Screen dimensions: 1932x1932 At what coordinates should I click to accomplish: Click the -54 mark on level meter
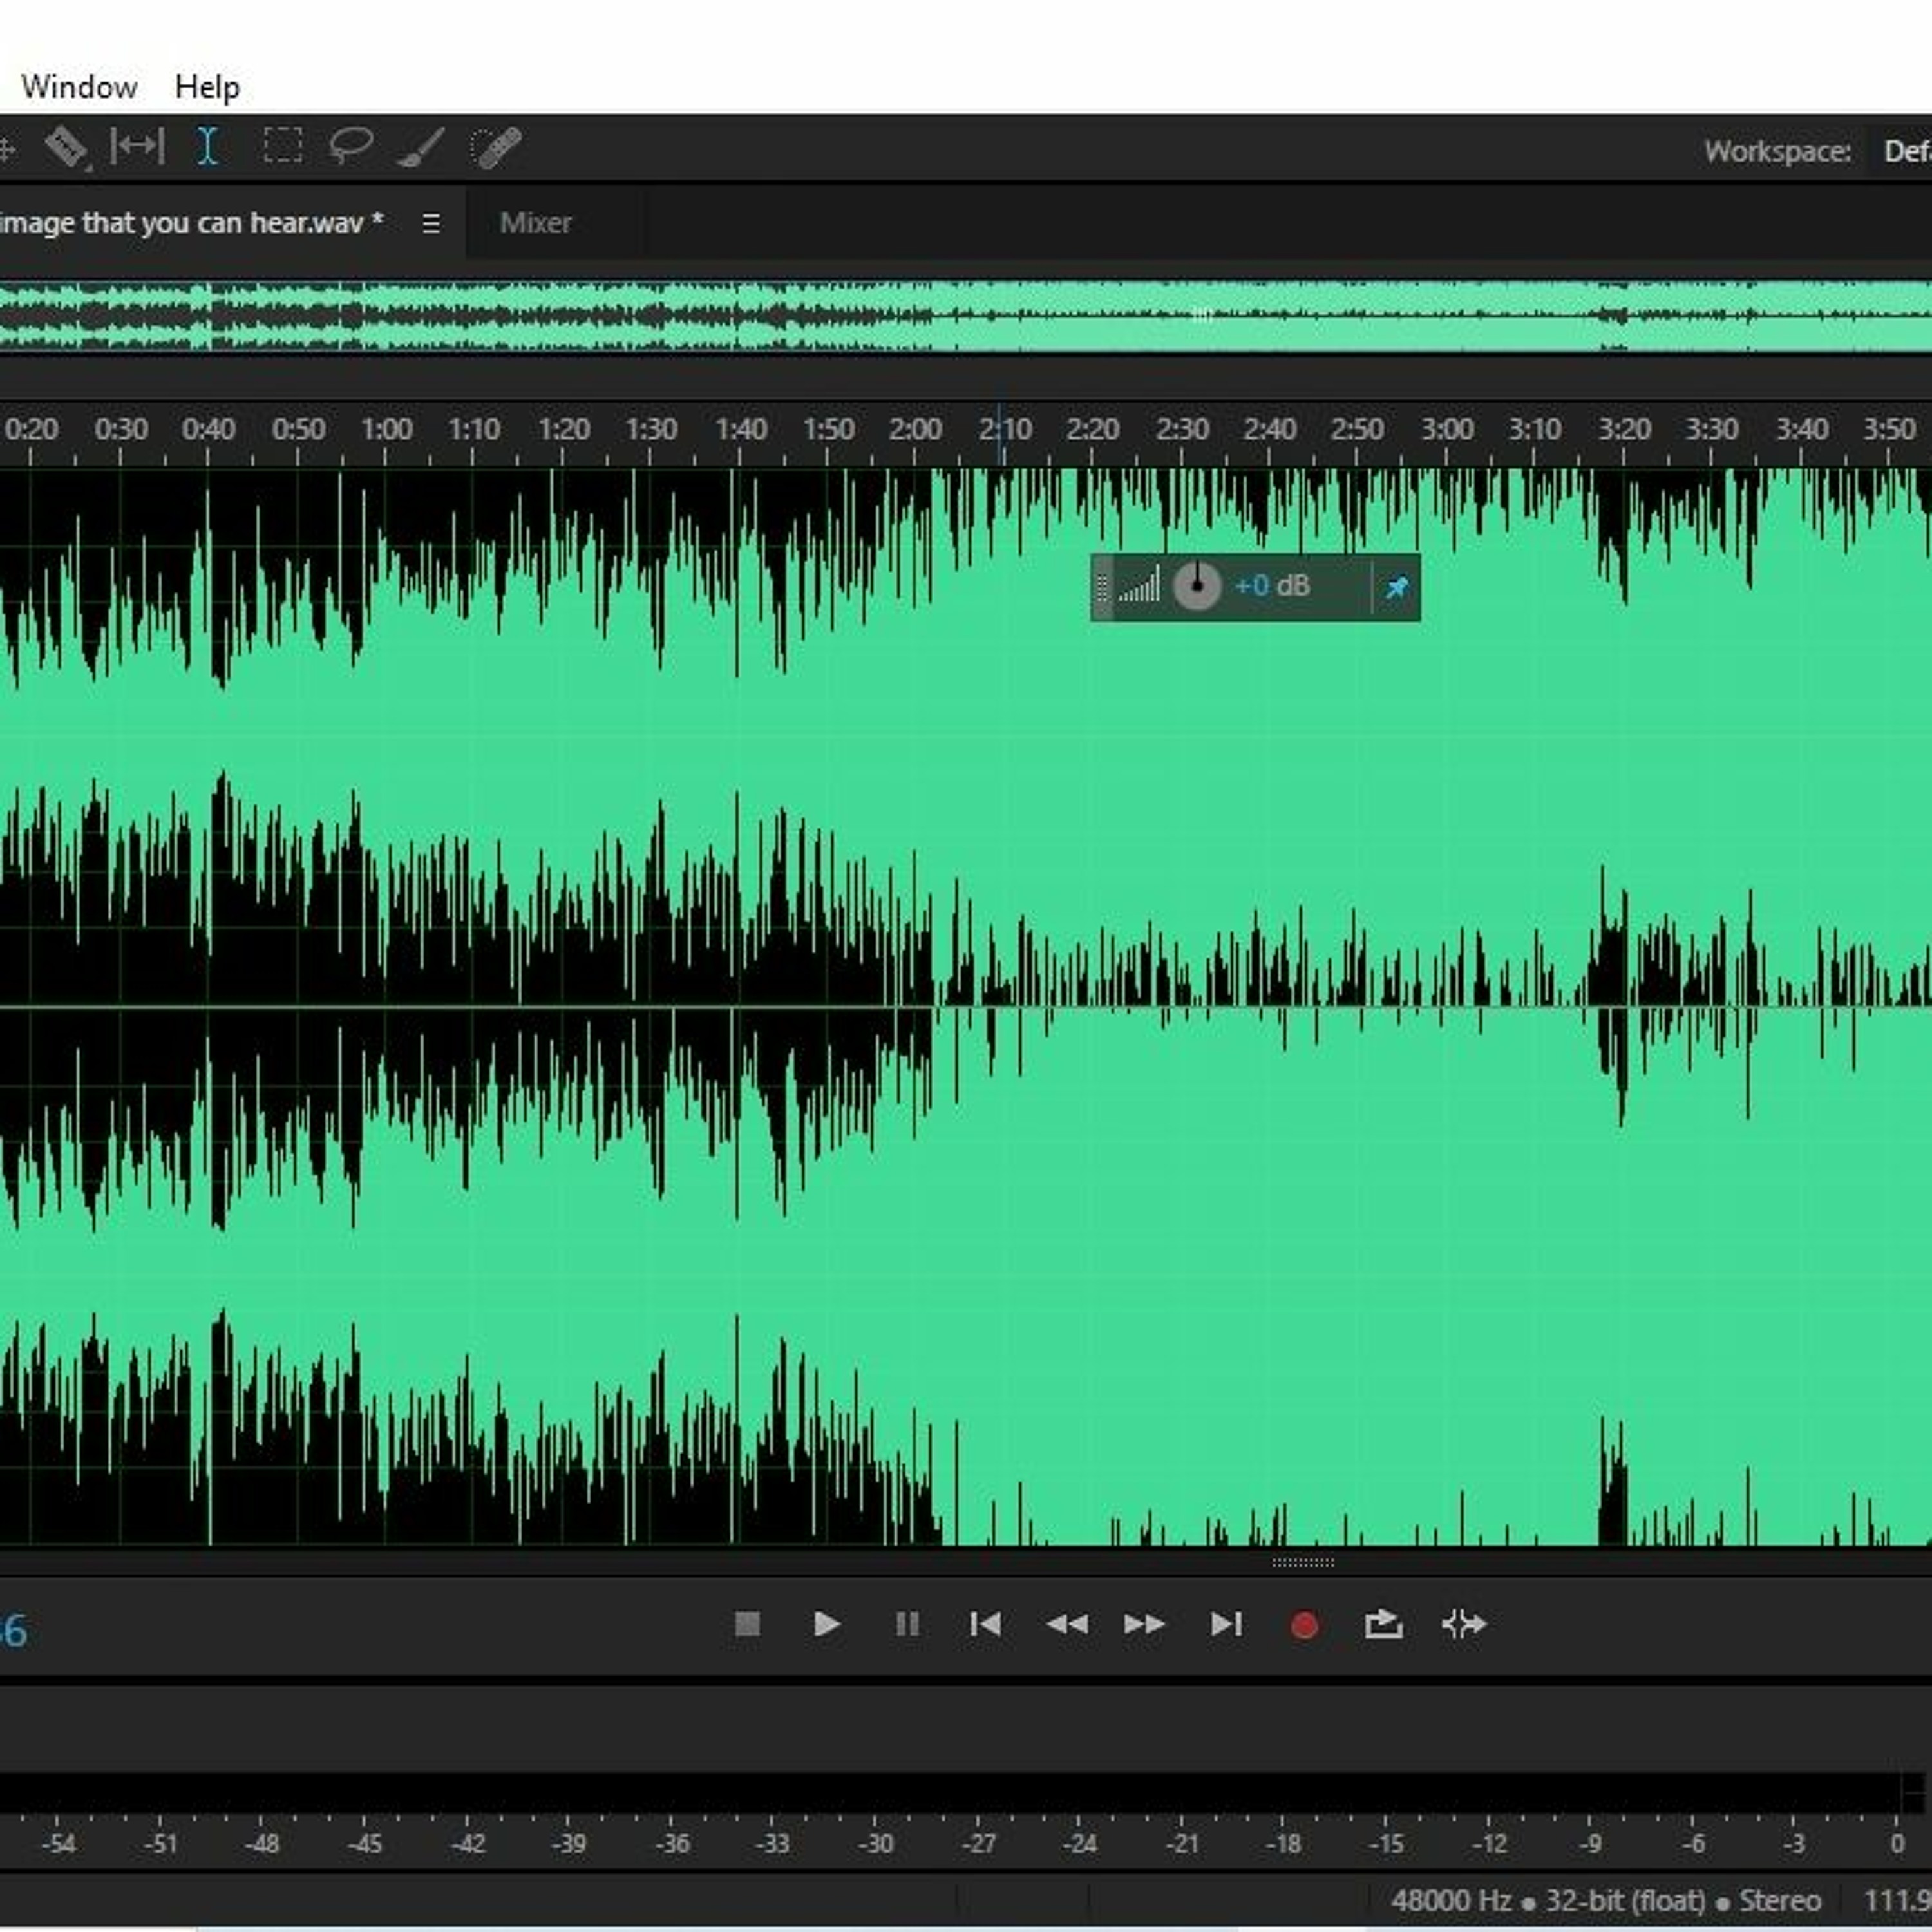tap(59, 1843)
